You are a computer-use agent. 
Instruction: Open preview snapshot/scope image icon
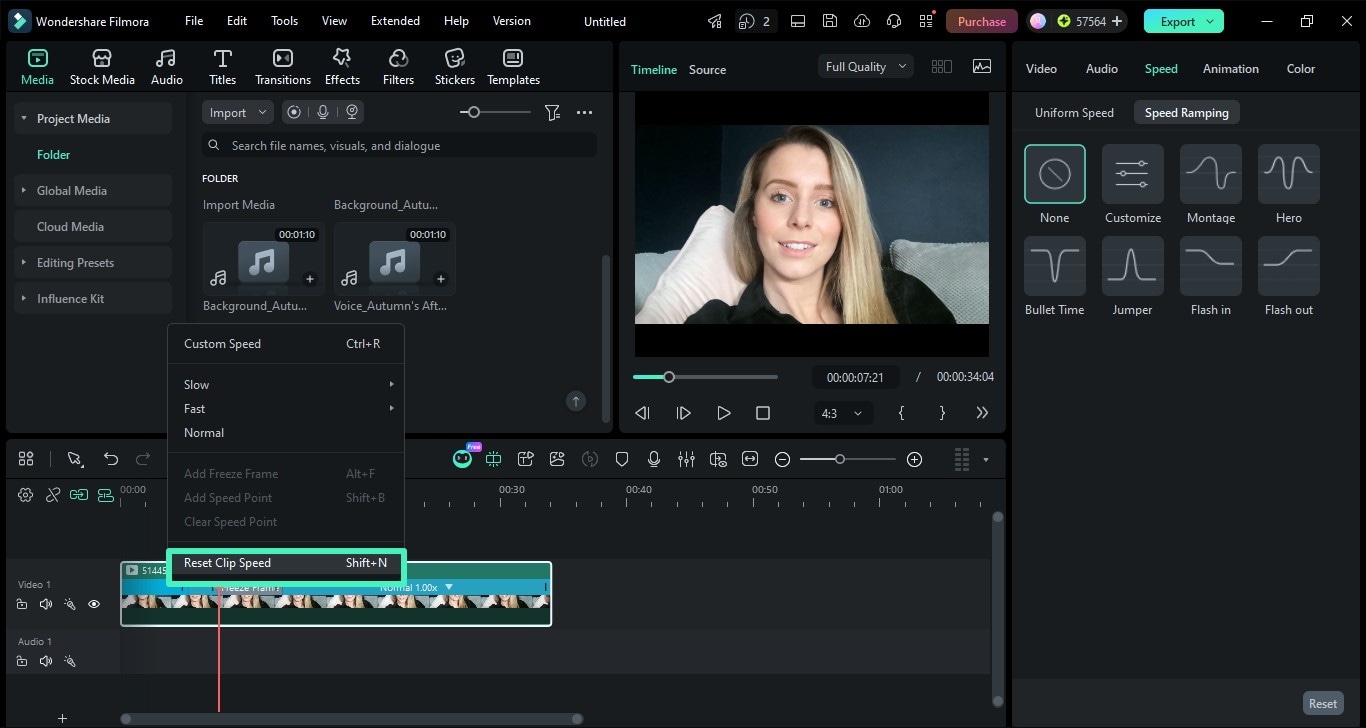pyautogui.click(x=982, y=66)
